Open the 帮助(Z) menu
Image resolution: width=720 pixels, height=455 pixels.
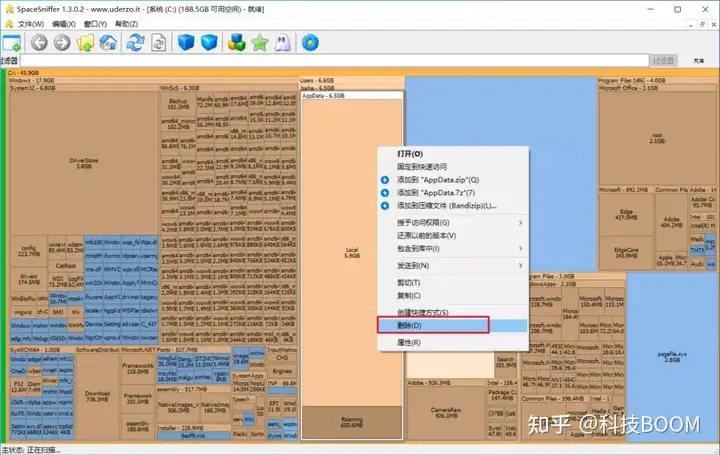click(x=126, y=24)
